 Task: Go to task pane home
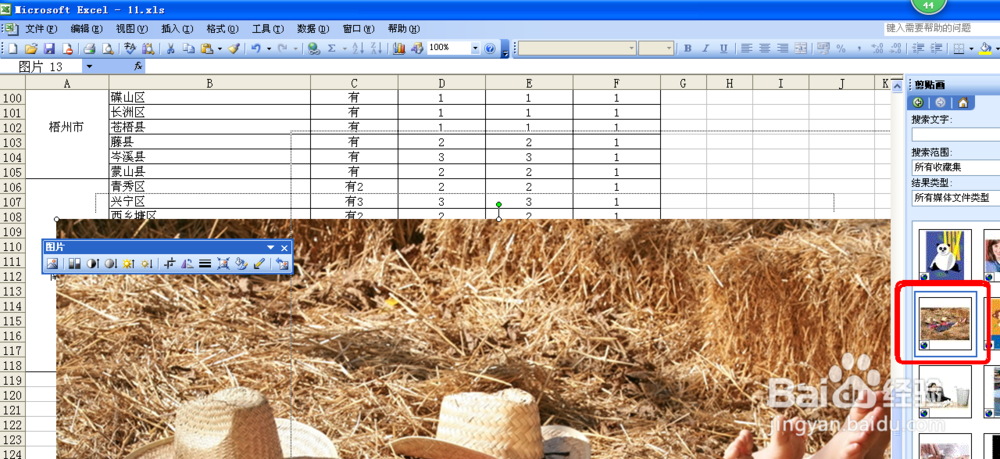tap(963, 103)
